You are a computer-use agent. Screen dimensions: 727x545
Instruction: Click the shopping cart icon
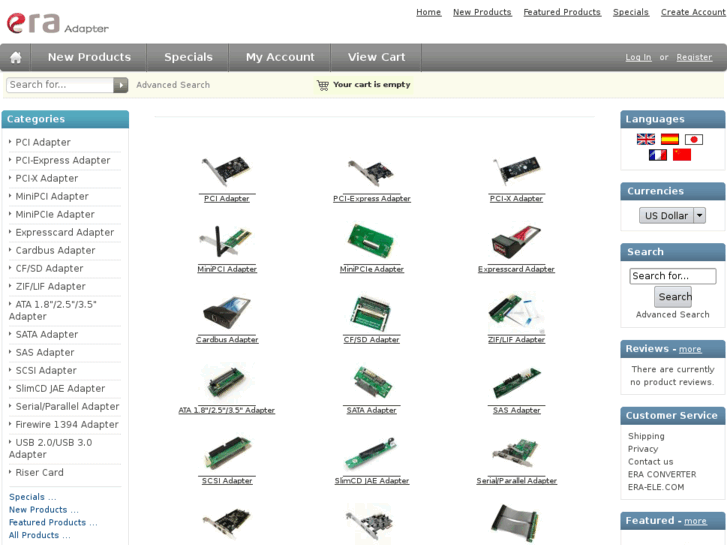[323, 85]
